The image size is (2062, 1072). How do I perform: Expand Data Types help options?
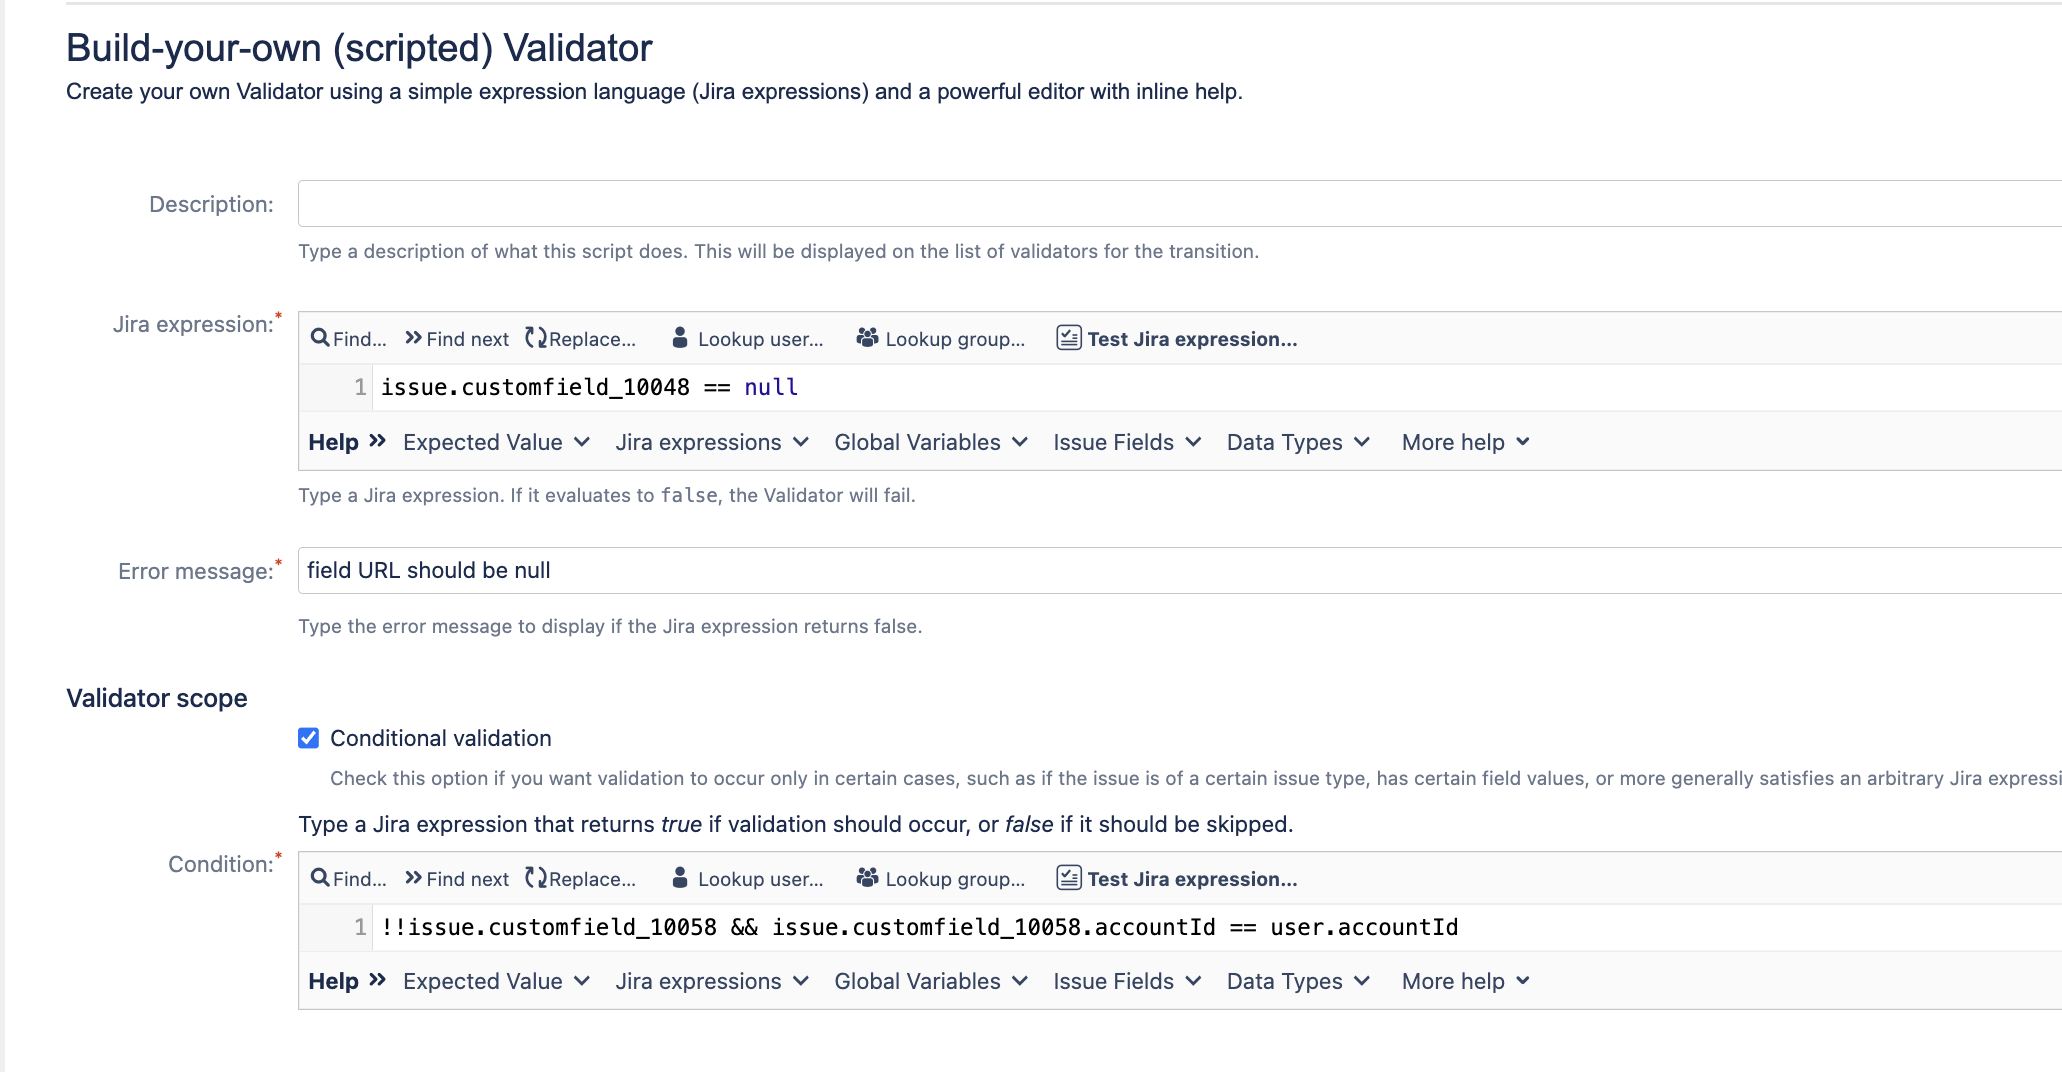[1297, 442]
